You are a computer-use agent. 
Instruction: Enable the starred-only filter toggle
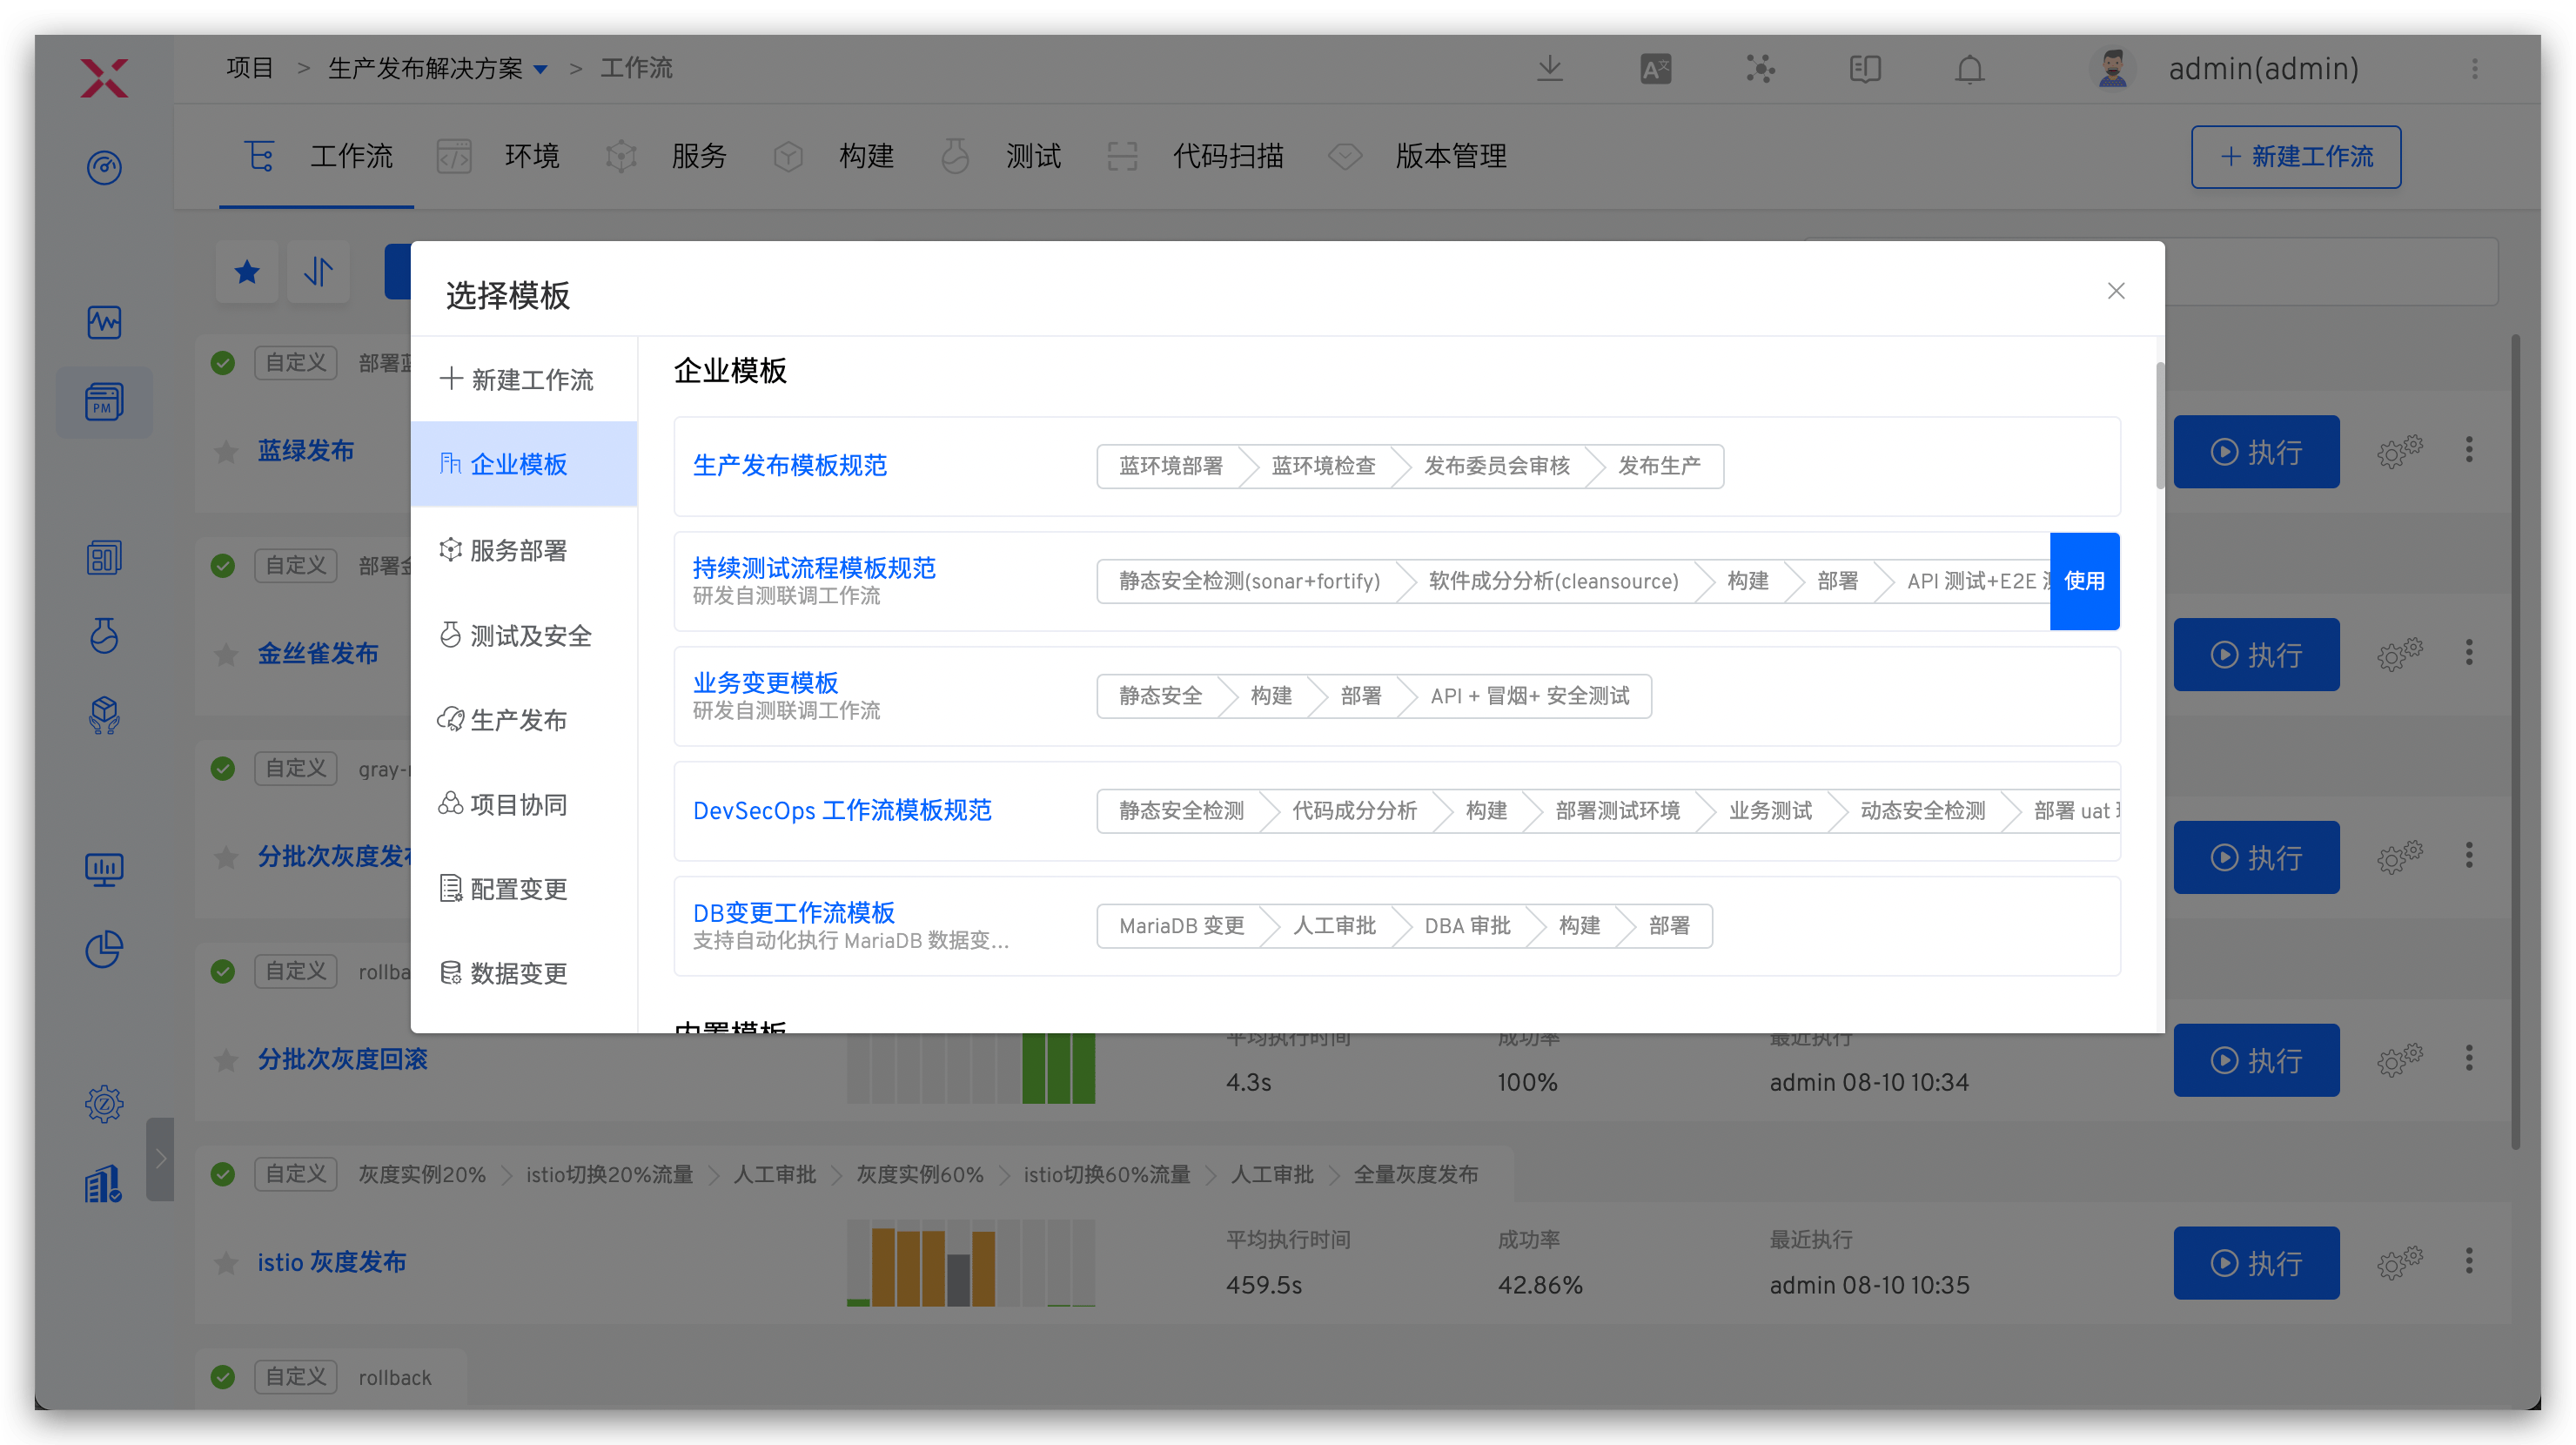click(x=246, y=271)
